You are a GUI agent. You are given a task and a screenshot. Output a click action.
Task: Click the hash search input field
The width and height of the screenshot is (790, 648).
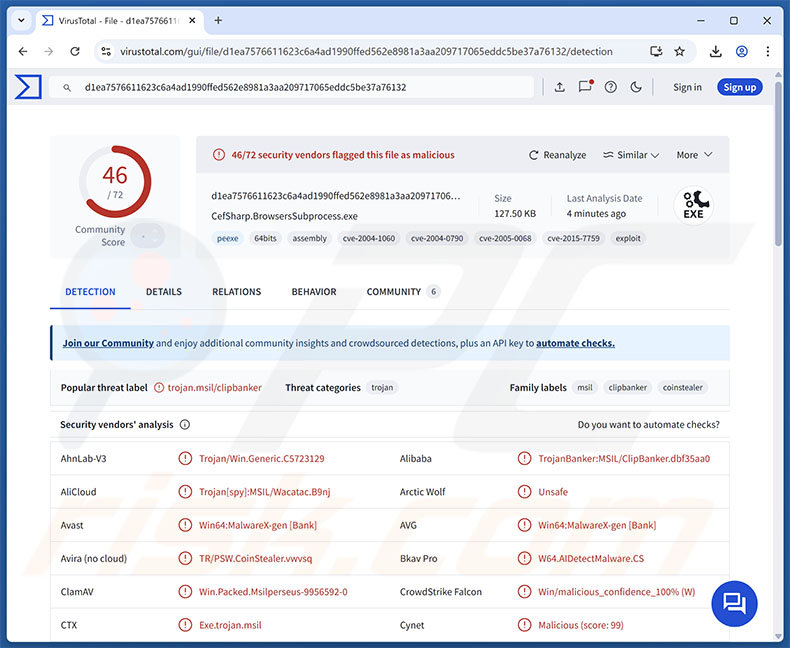300,87
